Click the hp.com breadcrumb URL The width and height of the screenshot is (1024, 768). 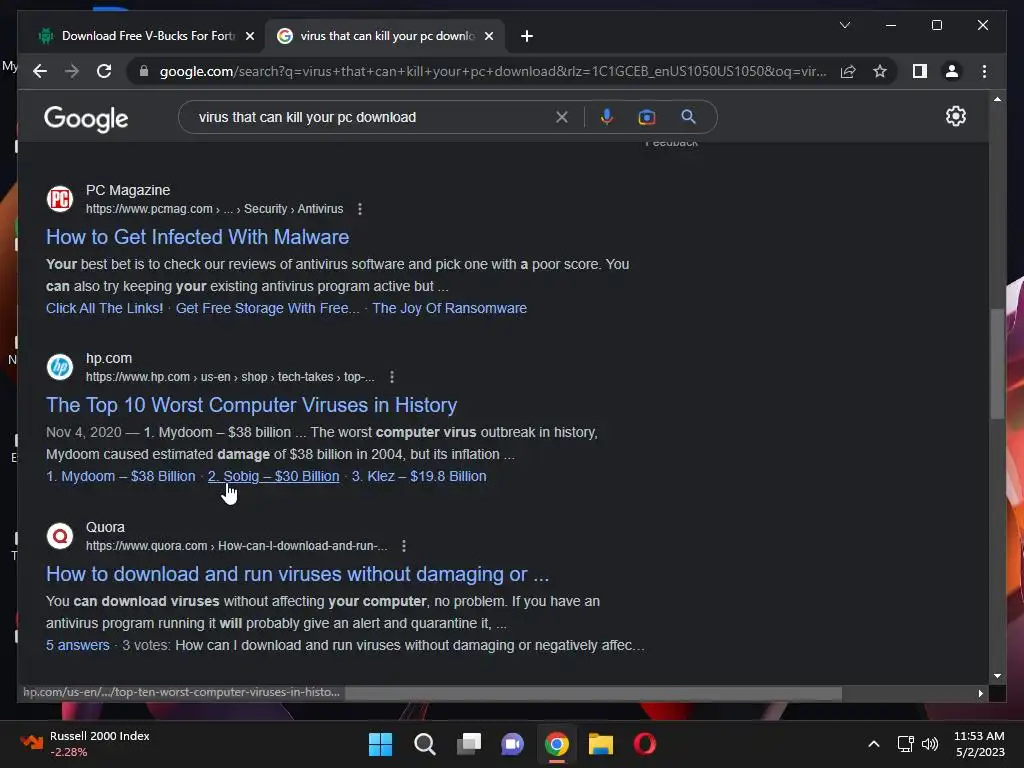click(230, 377)
